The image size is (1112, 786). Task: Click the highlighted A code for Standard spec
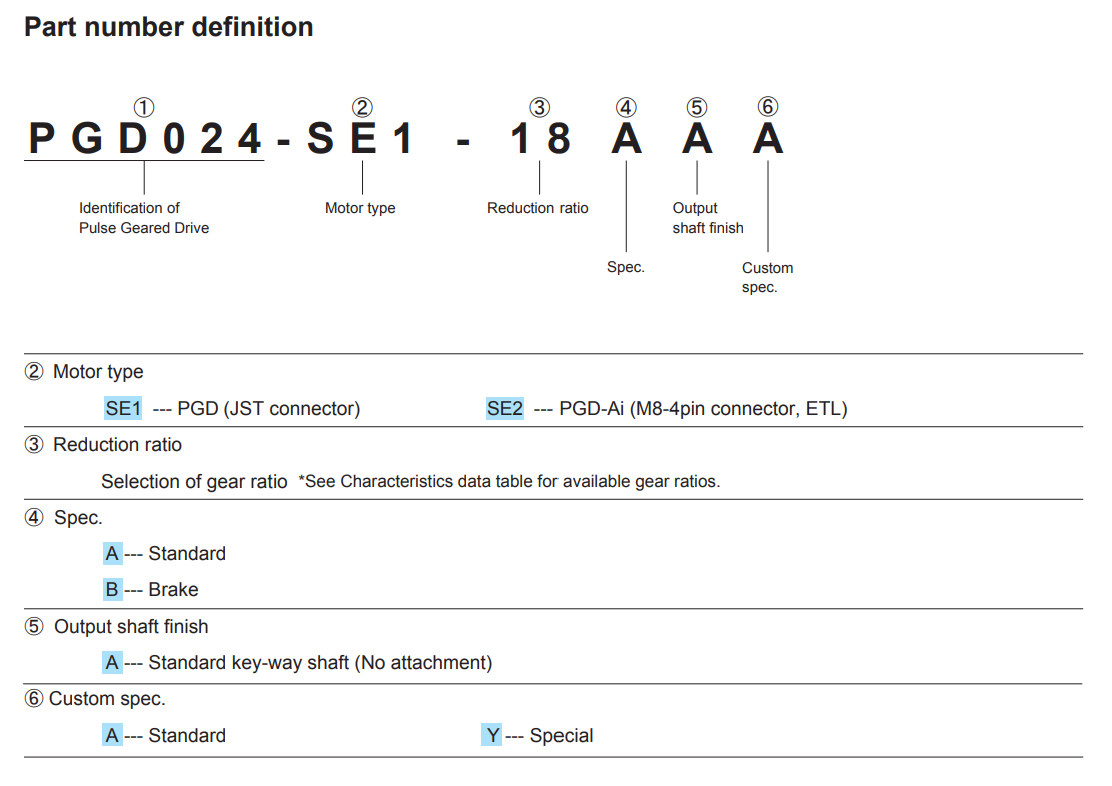point(113,553)
